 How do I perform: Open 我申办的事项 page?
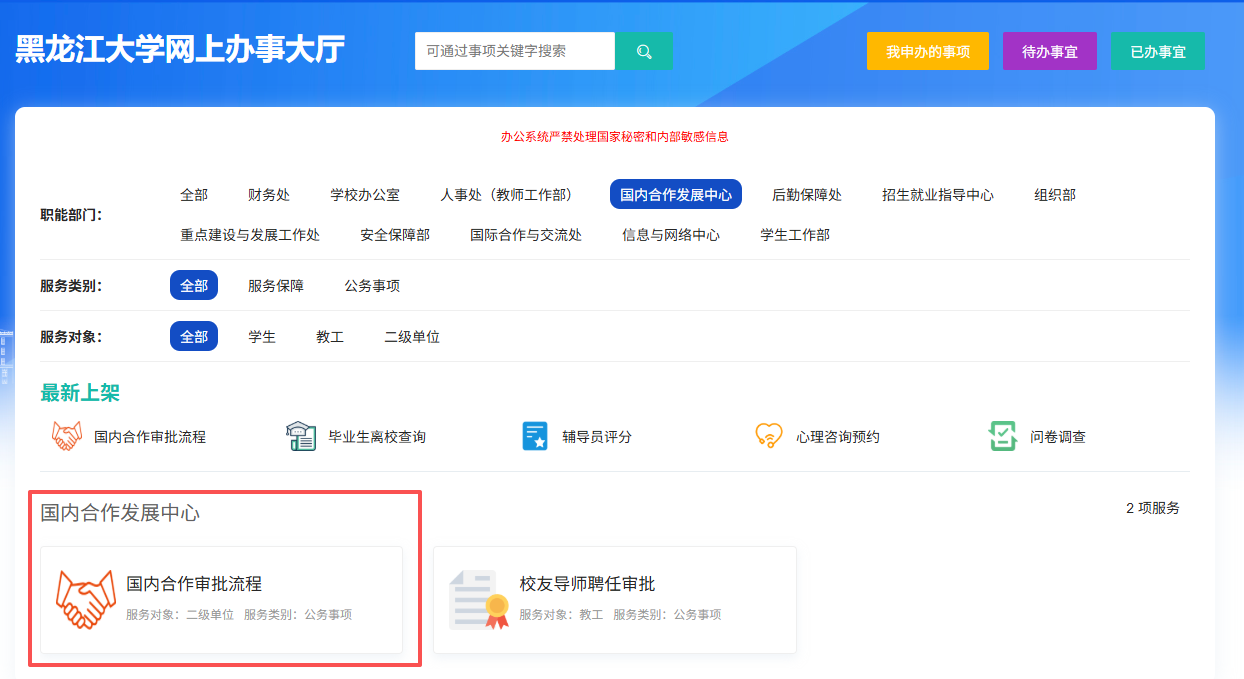pyautogui.click(x=928, y=51)
